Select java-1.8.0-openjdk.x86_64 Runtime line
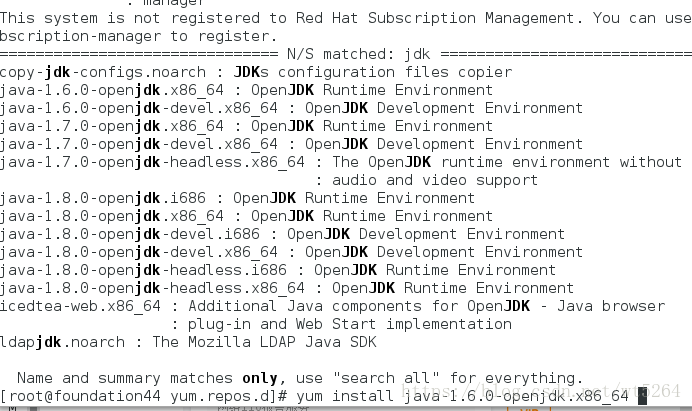 246,216
